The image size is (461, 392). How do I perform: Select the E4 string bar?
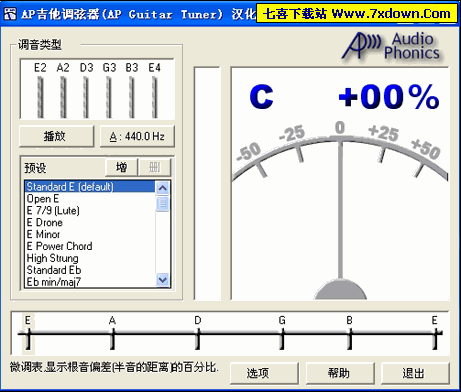point(154,97)
